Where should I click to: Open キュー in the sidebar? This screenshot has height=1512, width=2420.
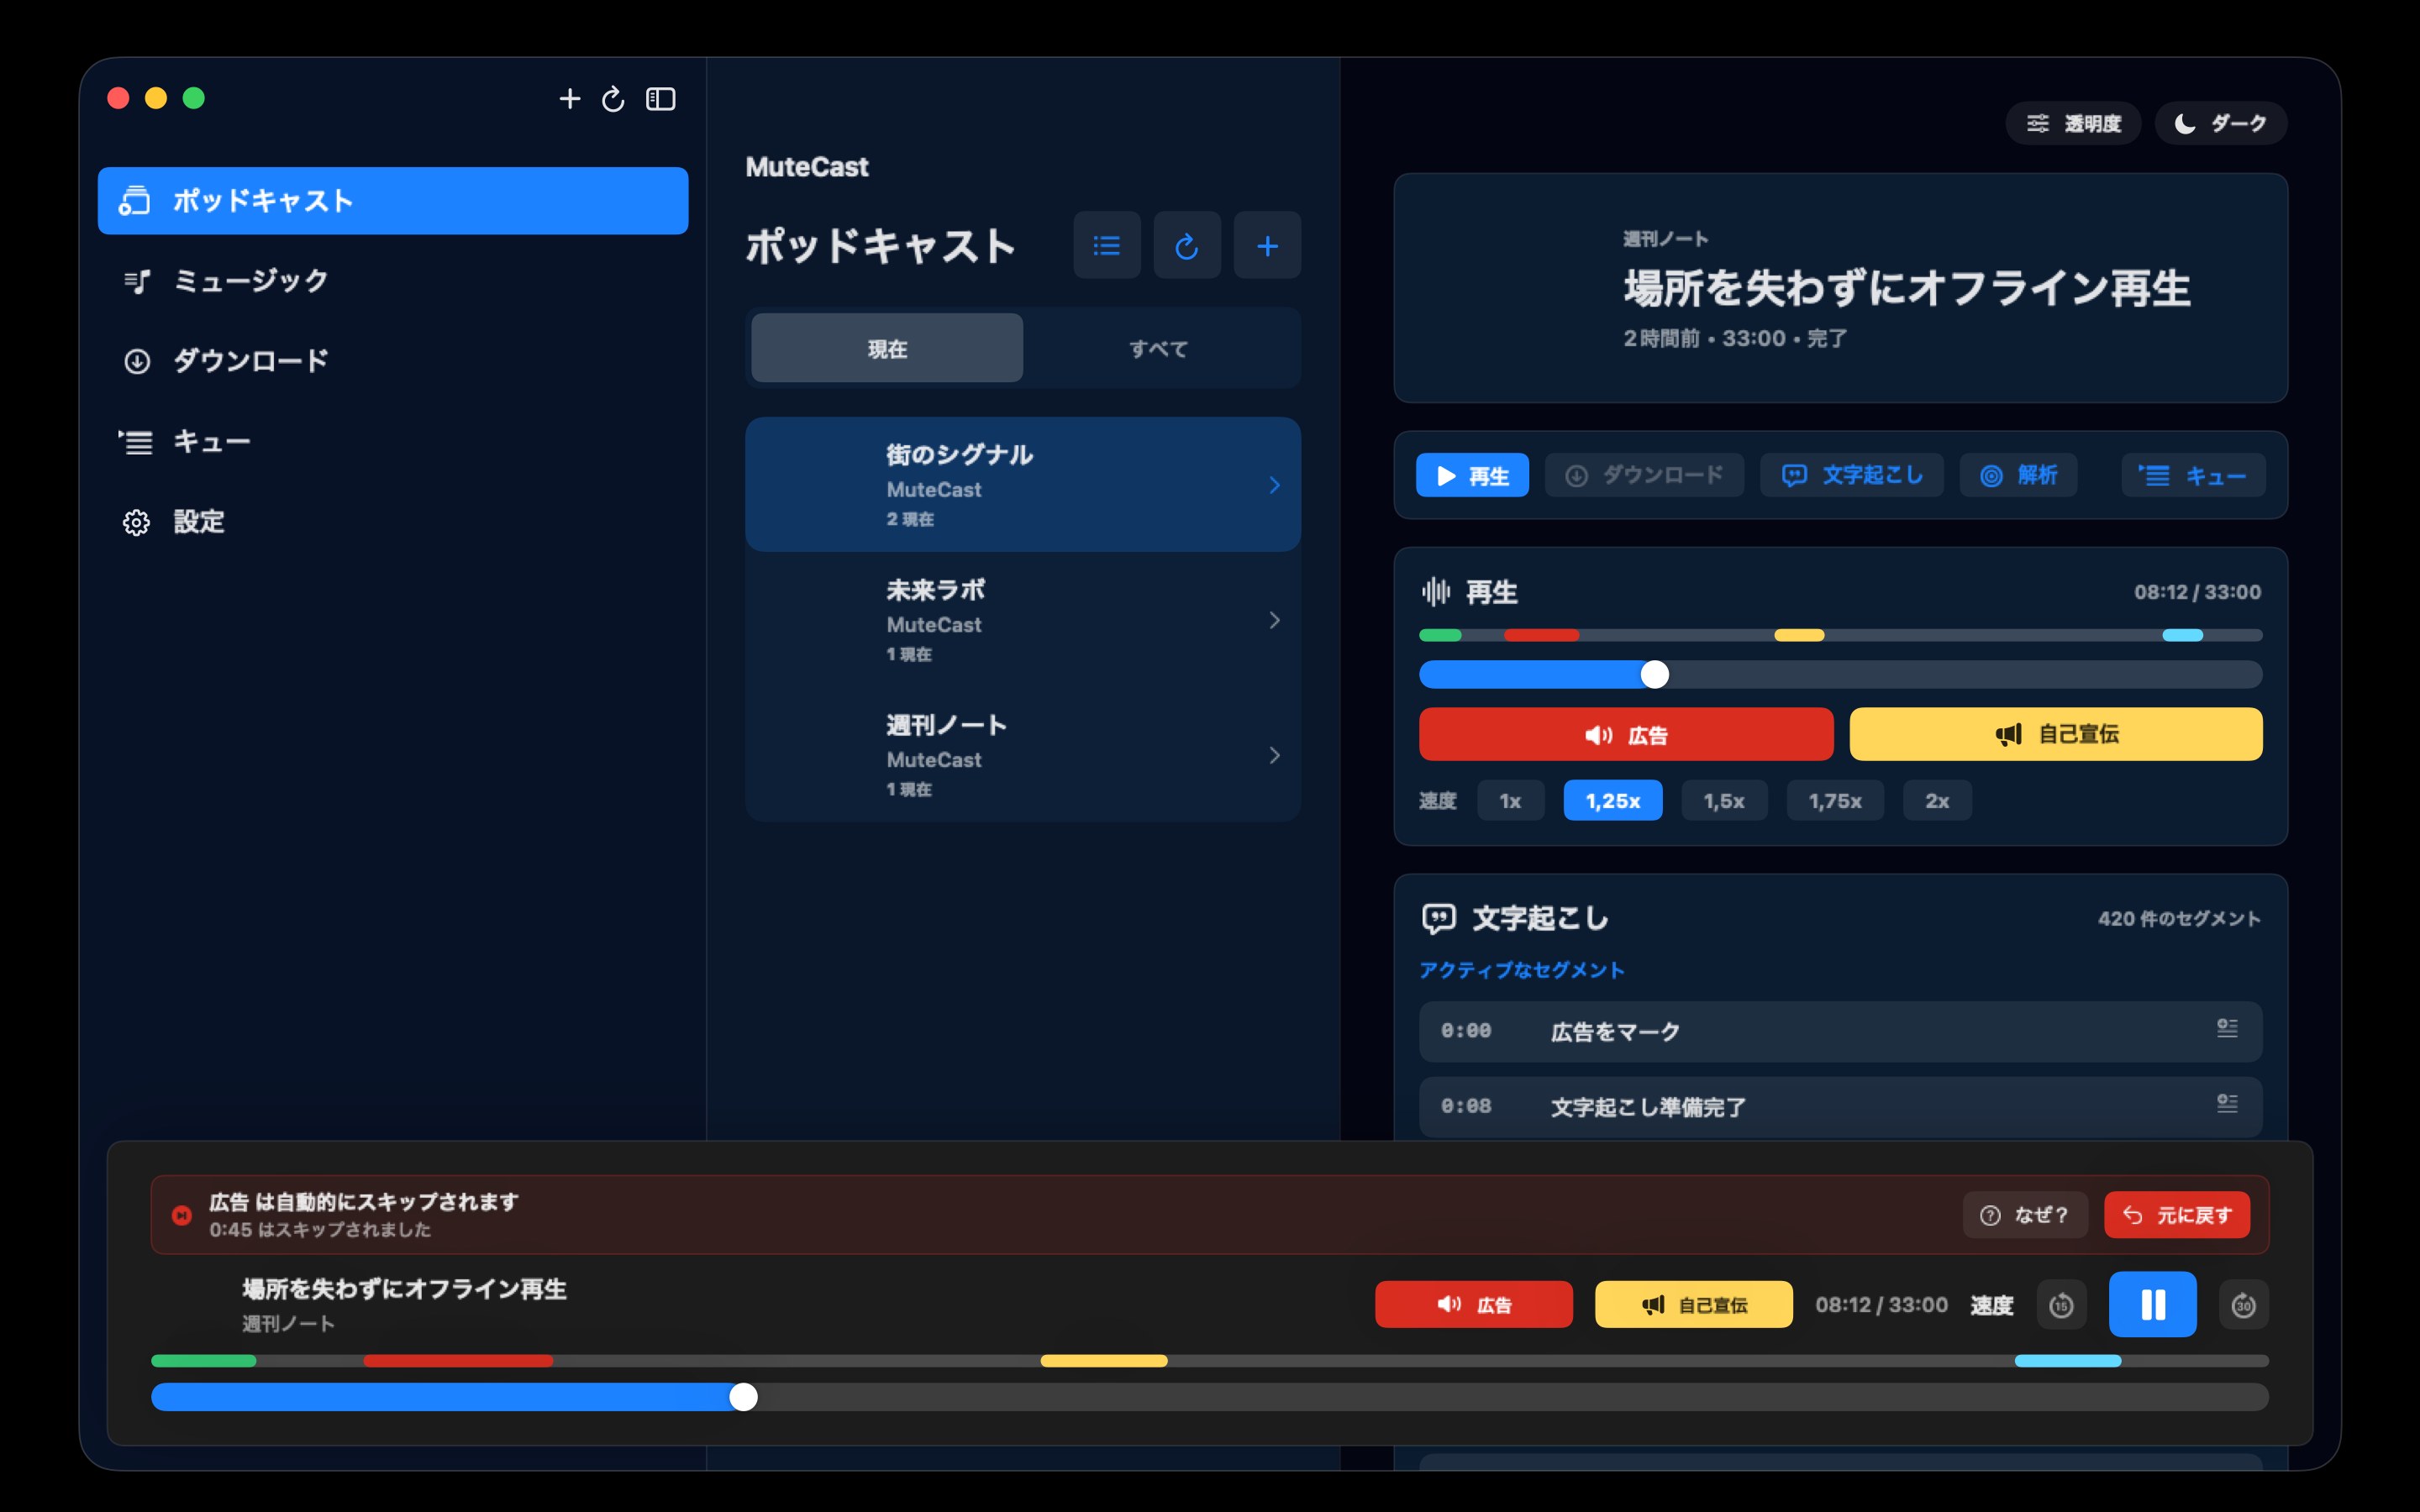(393, 441)
